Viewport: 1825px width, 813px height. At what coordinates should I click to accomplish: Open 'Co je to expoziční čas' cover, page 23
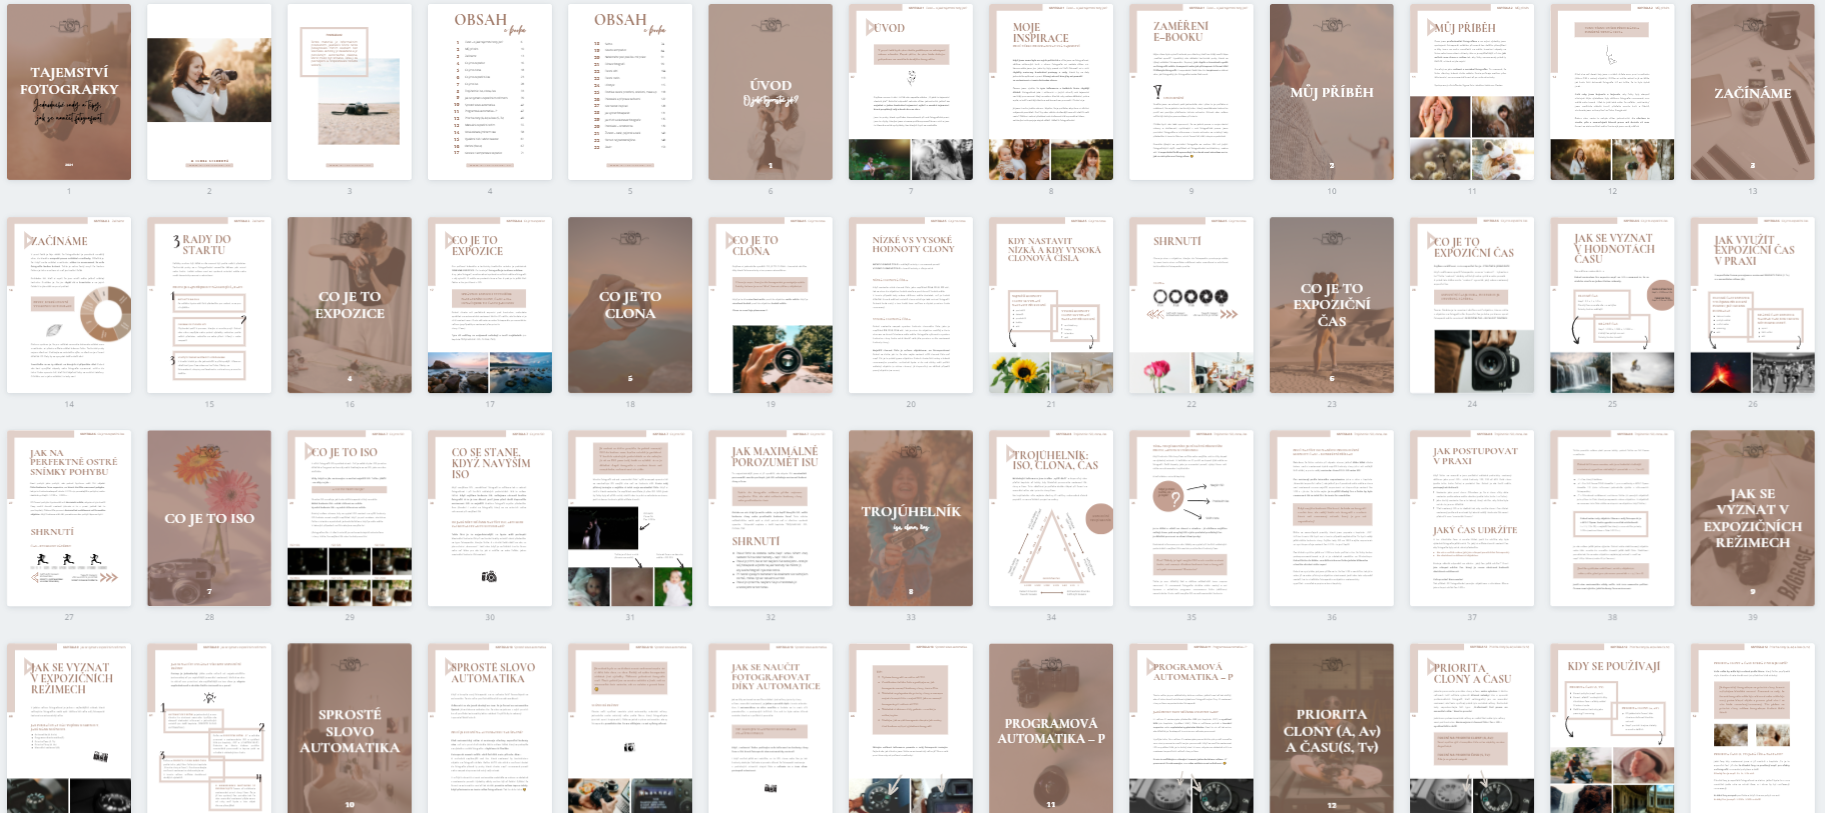pos(1332,305)
